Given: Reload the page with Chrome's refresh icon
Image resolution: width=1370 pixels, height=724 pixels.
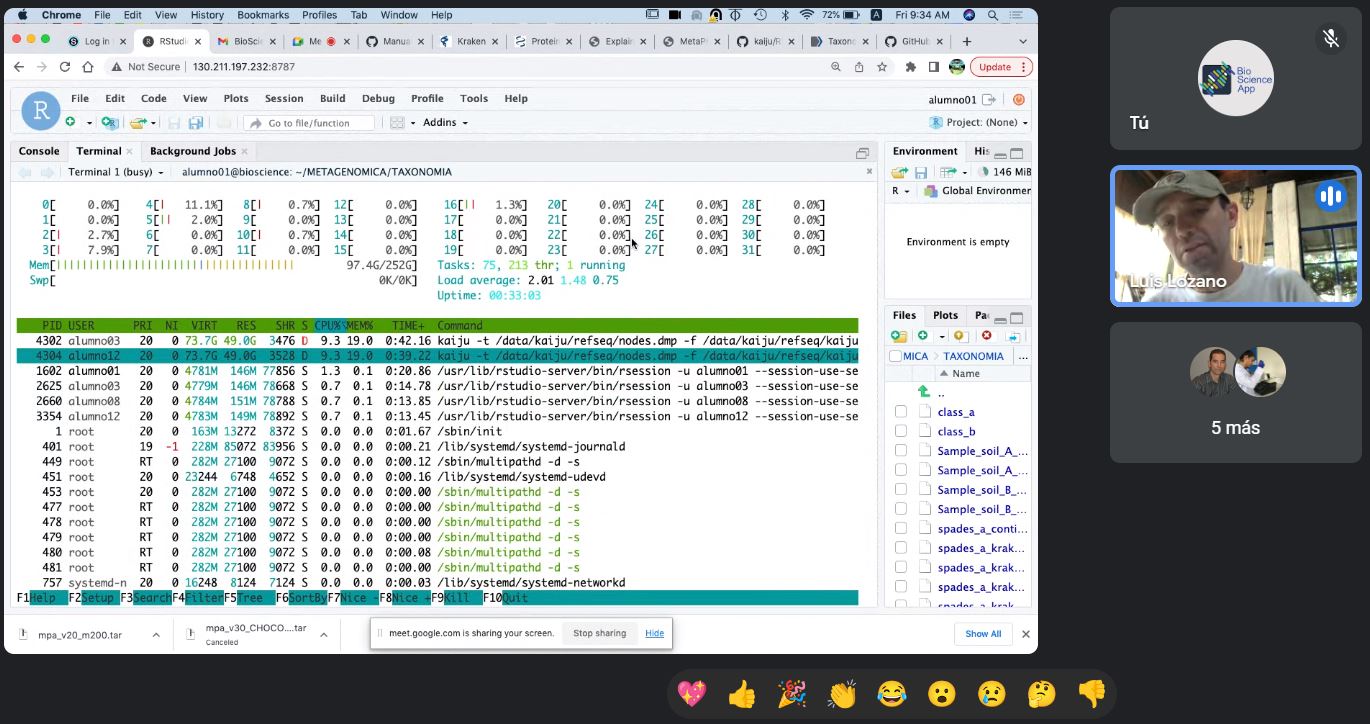Looking at the screenshot, I should 65,67.
